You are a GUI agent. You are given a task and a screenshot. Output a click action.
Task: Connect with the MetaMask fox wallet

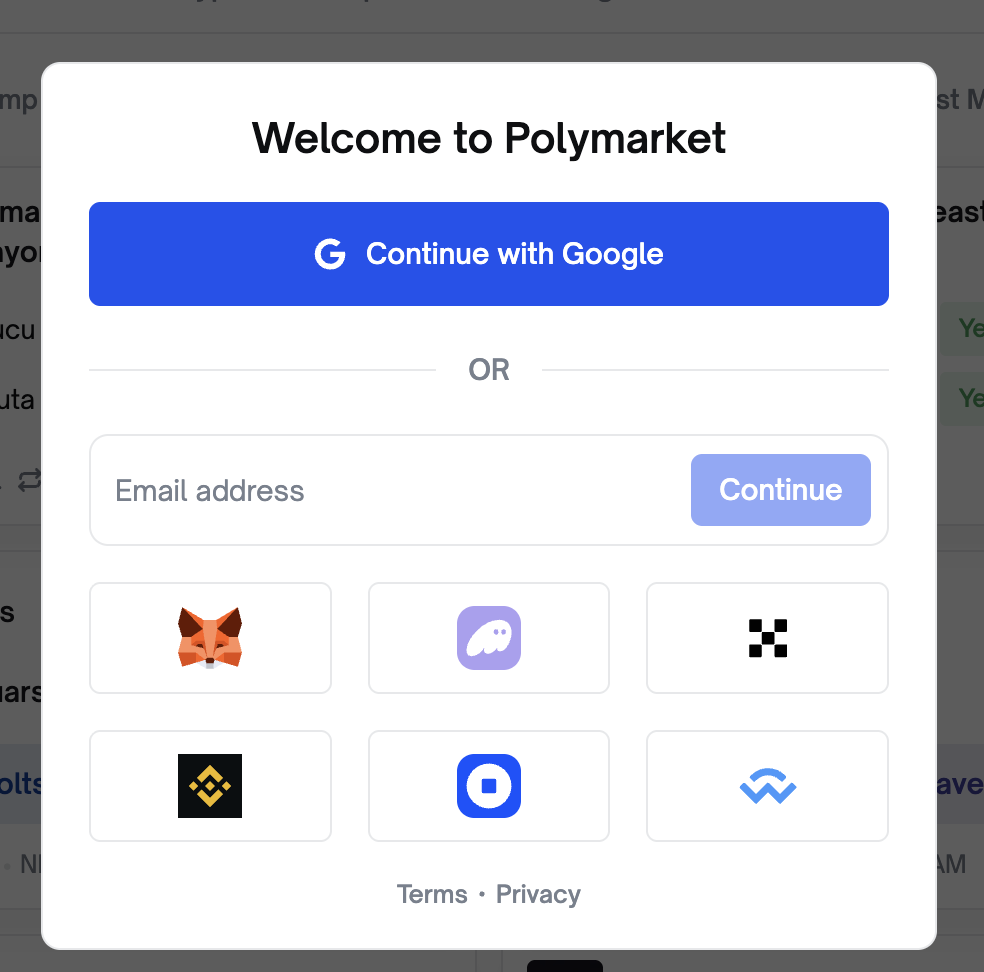(210, 638)
